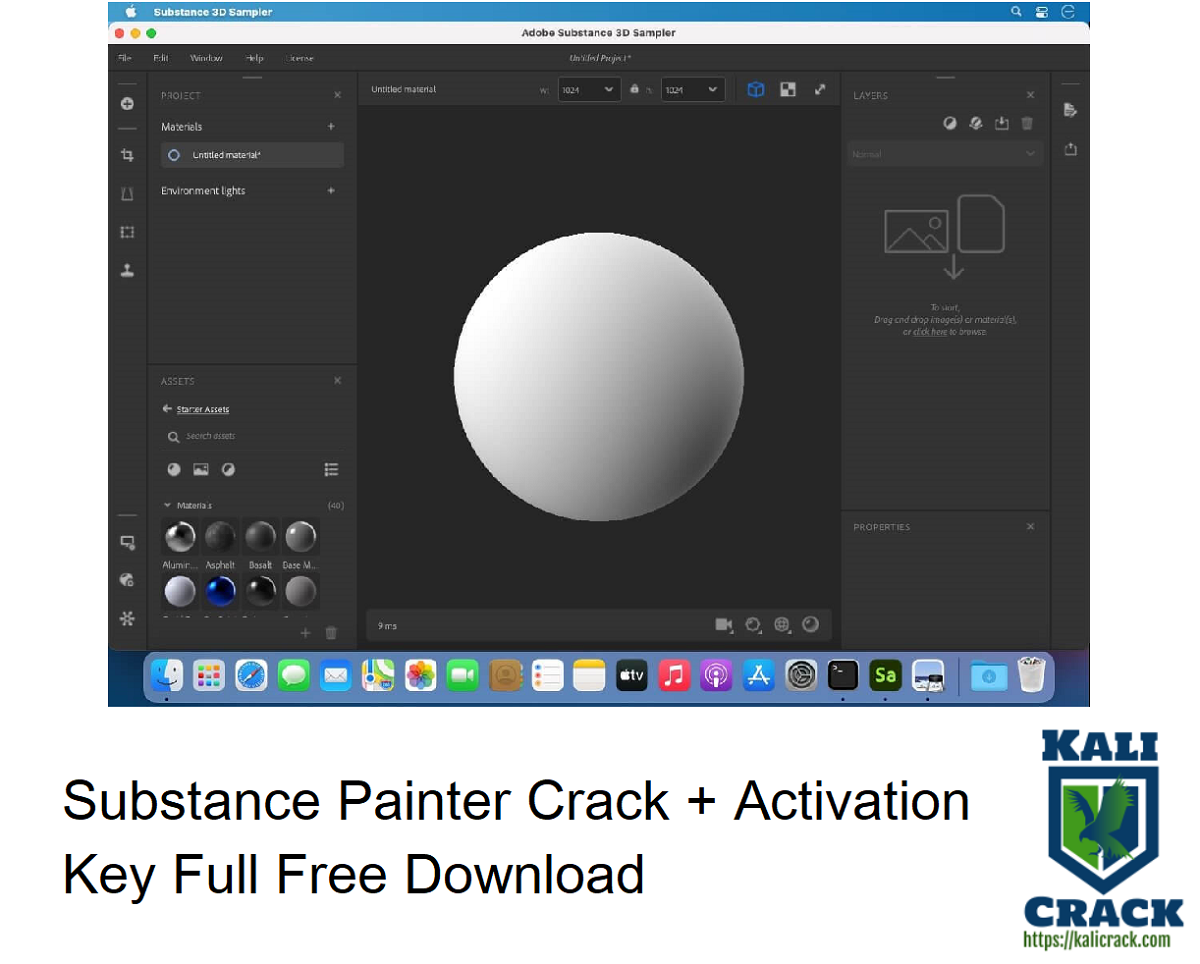The width and height of the screenshot is (1200, 964).
Task: Select the Aluminium material thumbnail
Action: point(180,538)
